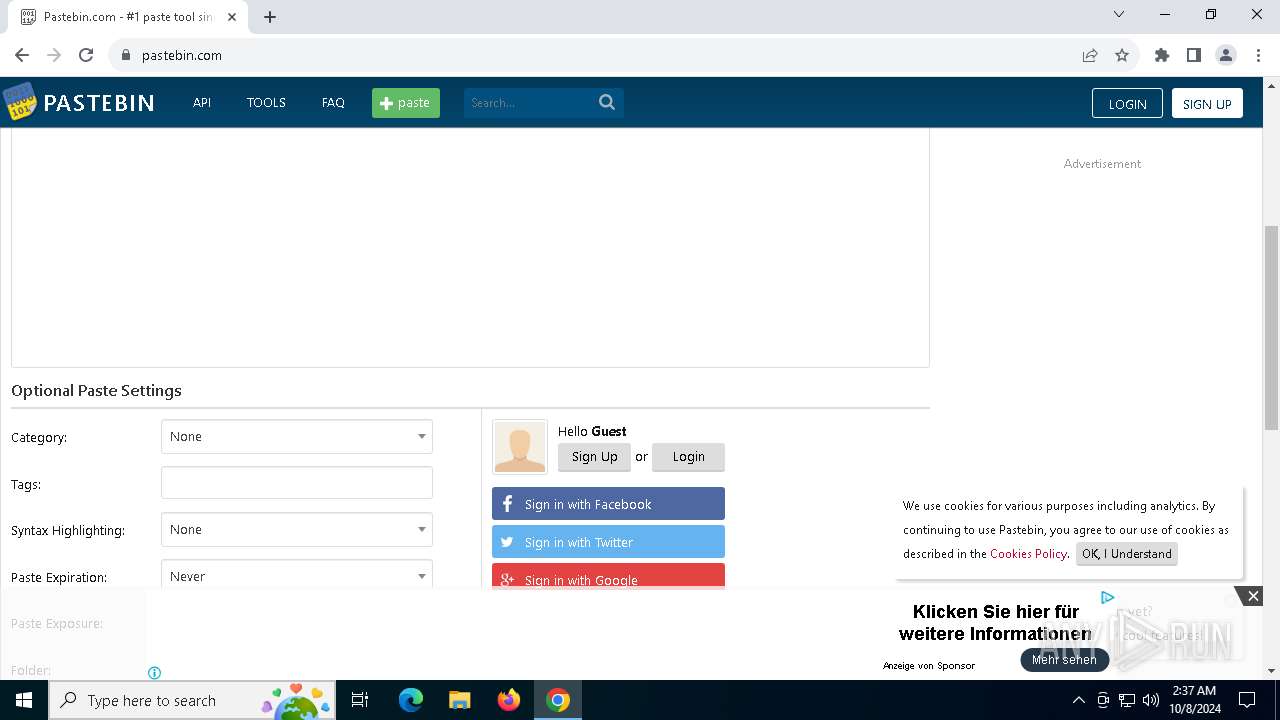
Task: Open Task View on the taskbar
Action: click(360, 700)
